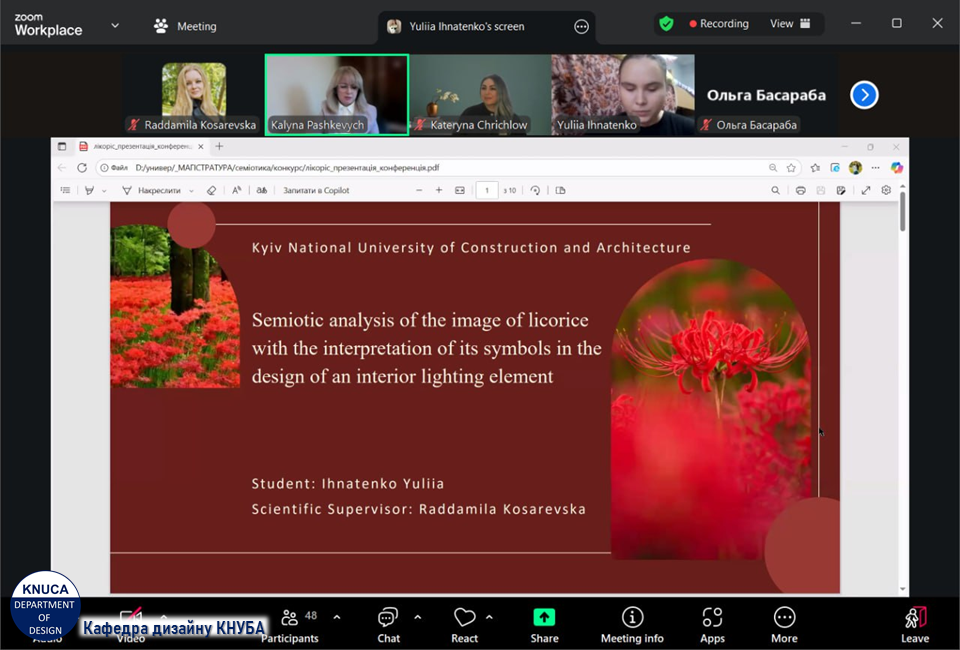Select the Meeting tab at top
The height and width of the screenshot is (650, 960).
[186, 26]
